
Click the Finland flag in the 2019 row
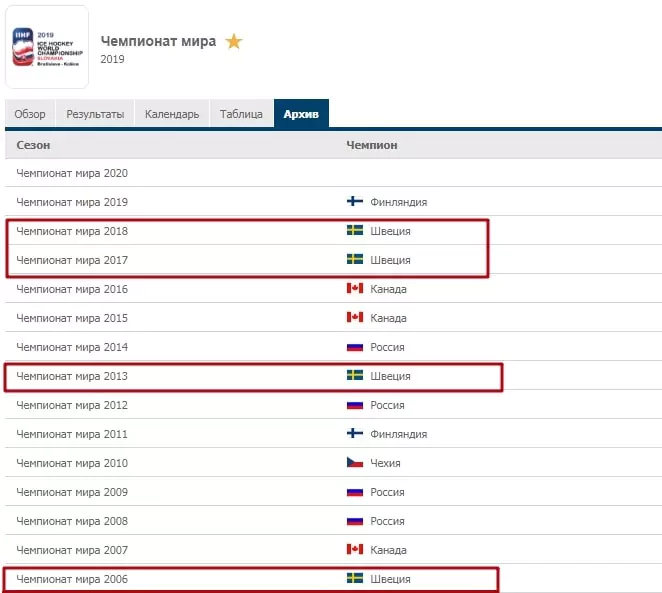coord(355,201)
